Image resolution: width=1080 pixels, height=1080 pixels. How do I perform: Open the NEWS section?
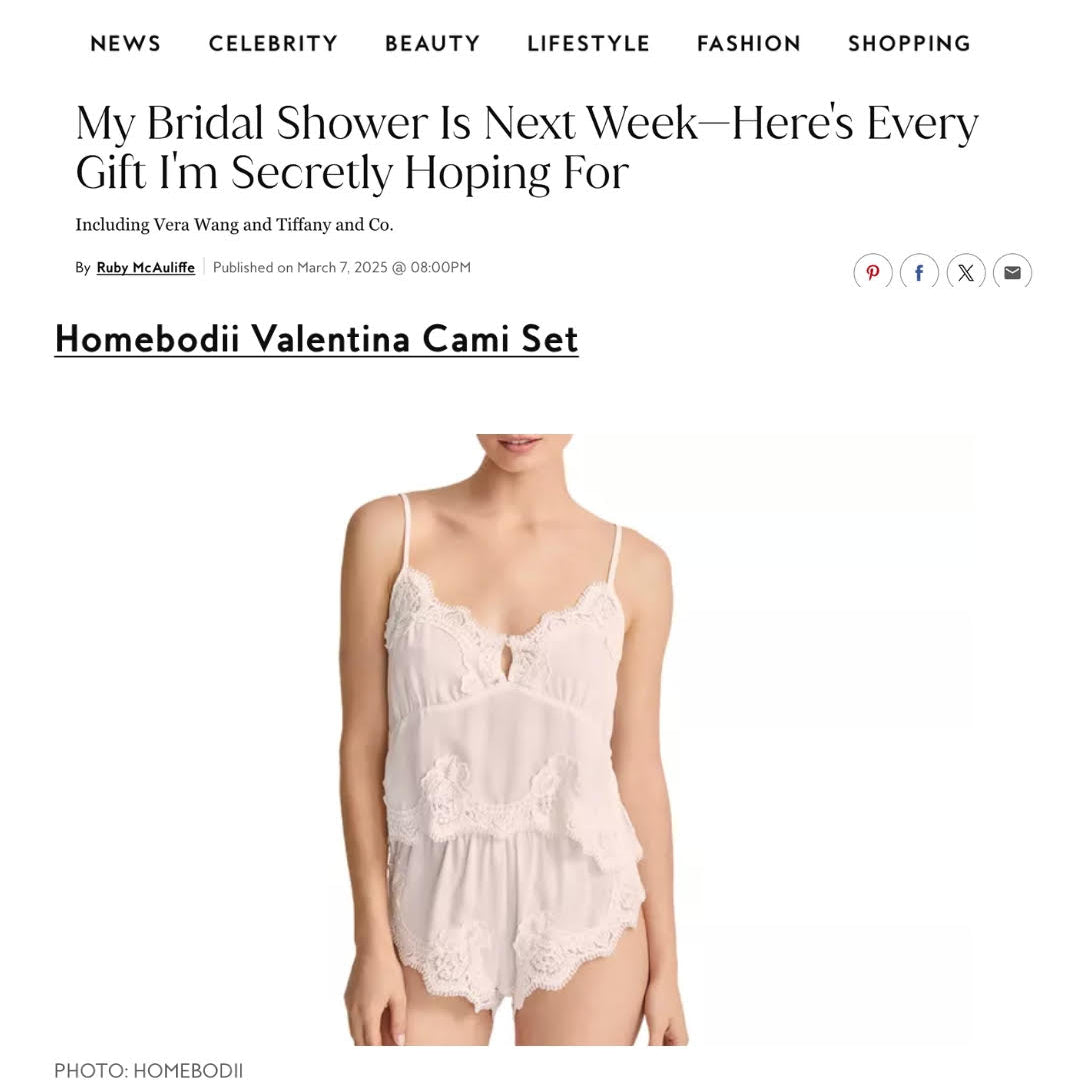(x=125, y=43)
